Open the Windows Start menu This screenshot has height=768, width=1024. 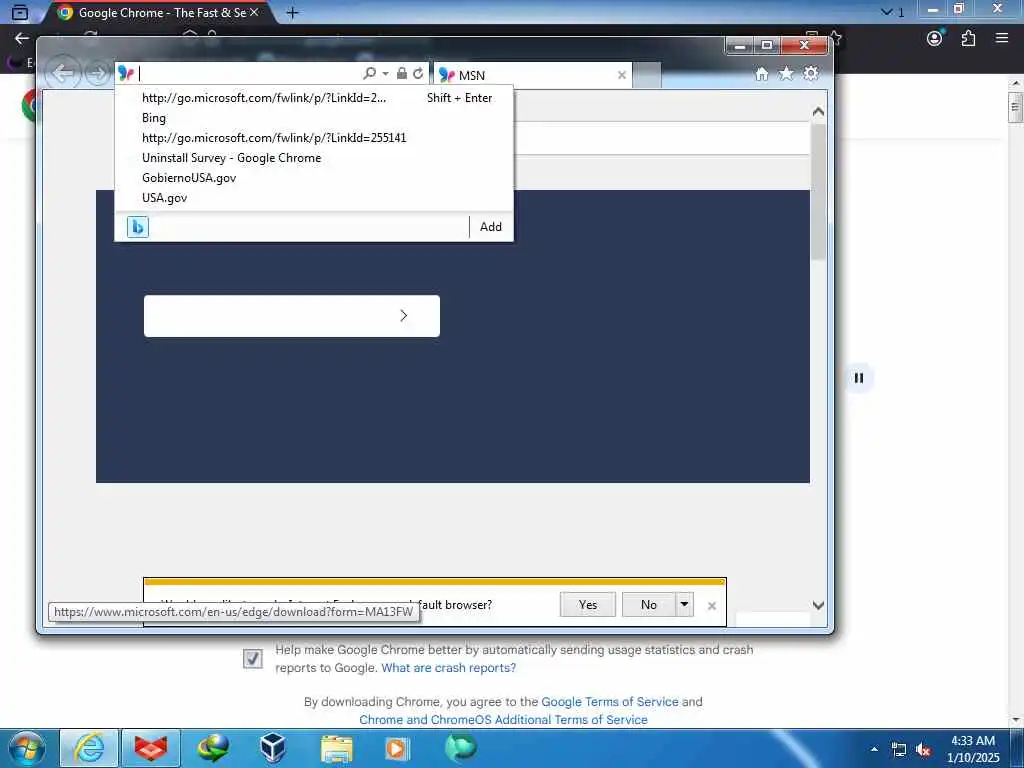point(26,748)
